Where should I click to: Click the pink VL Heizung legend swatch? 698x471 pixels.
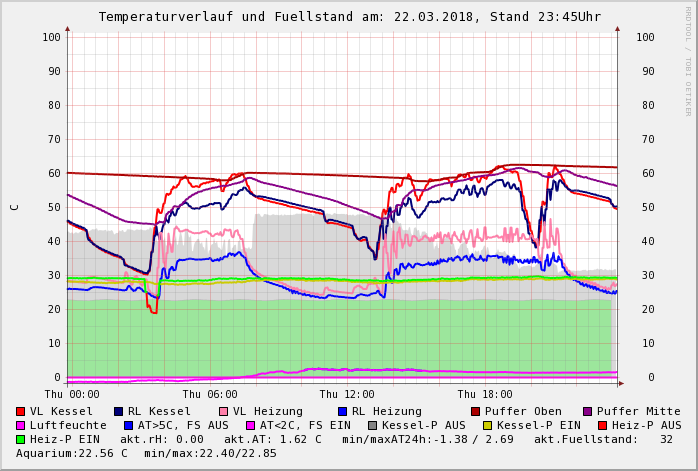[x=224, y=411]
